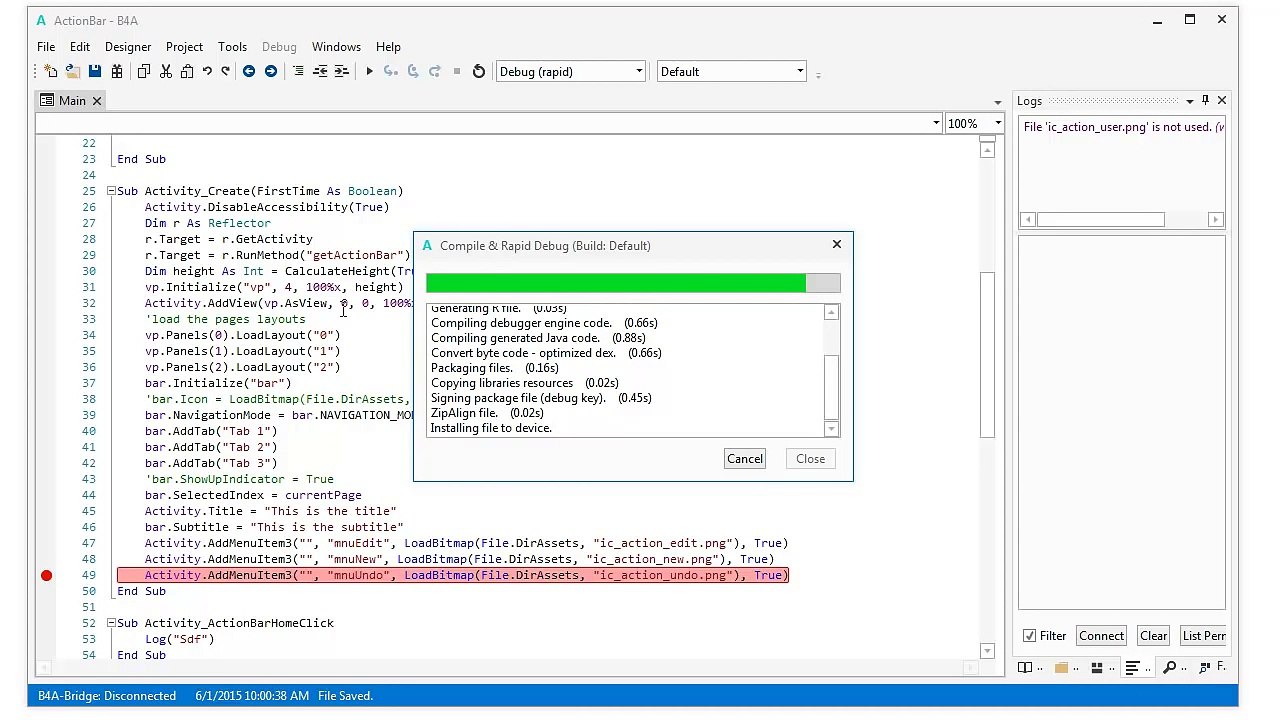Cancel the compile dialog
This screenshot has height=720, width=1280.
pos(745,459)
